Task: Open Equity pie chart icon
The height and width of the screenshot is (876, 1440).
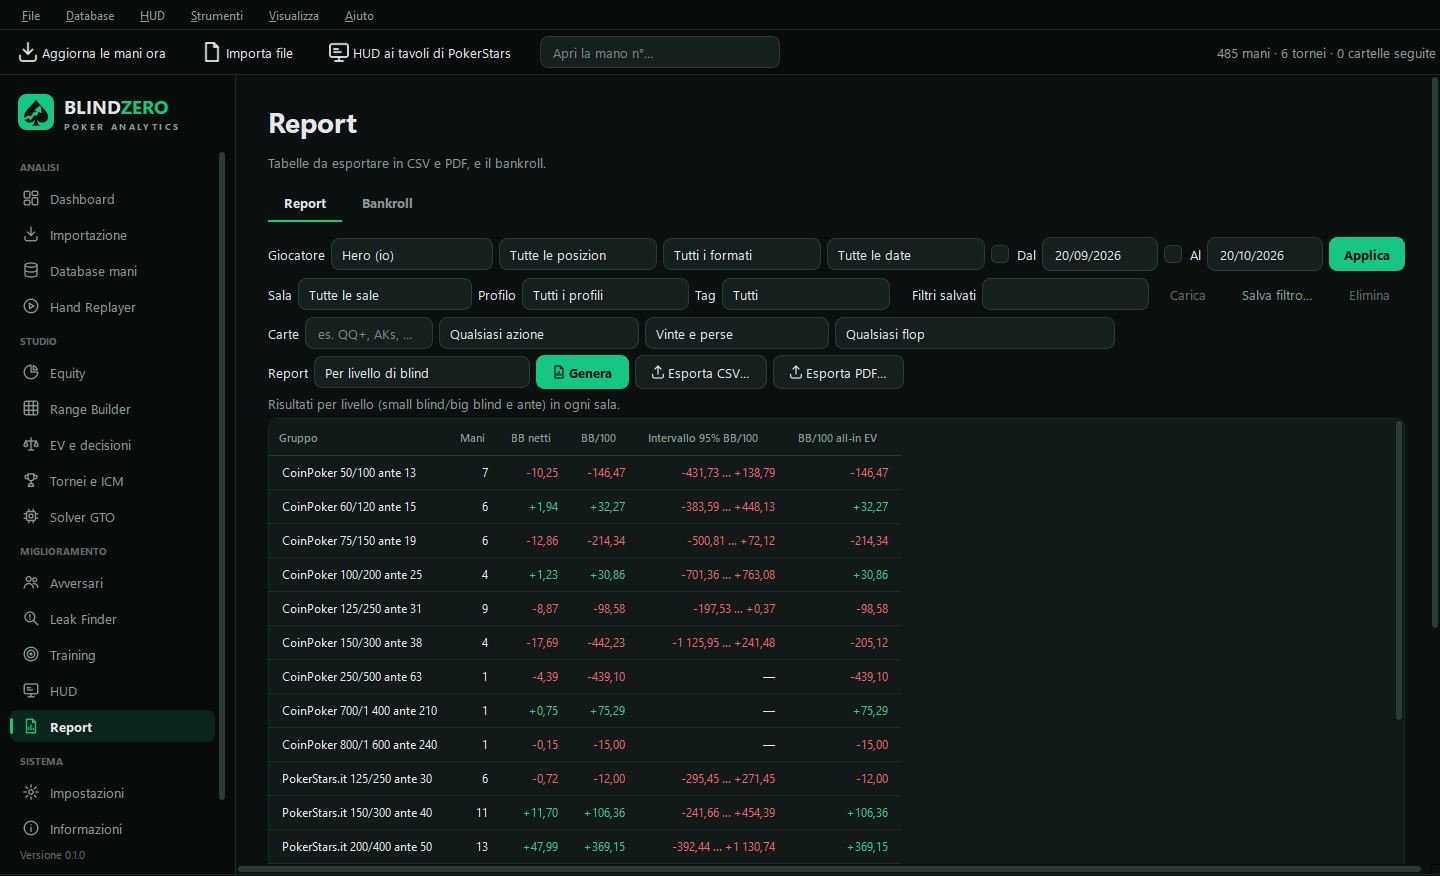Action: click(31, 373)
